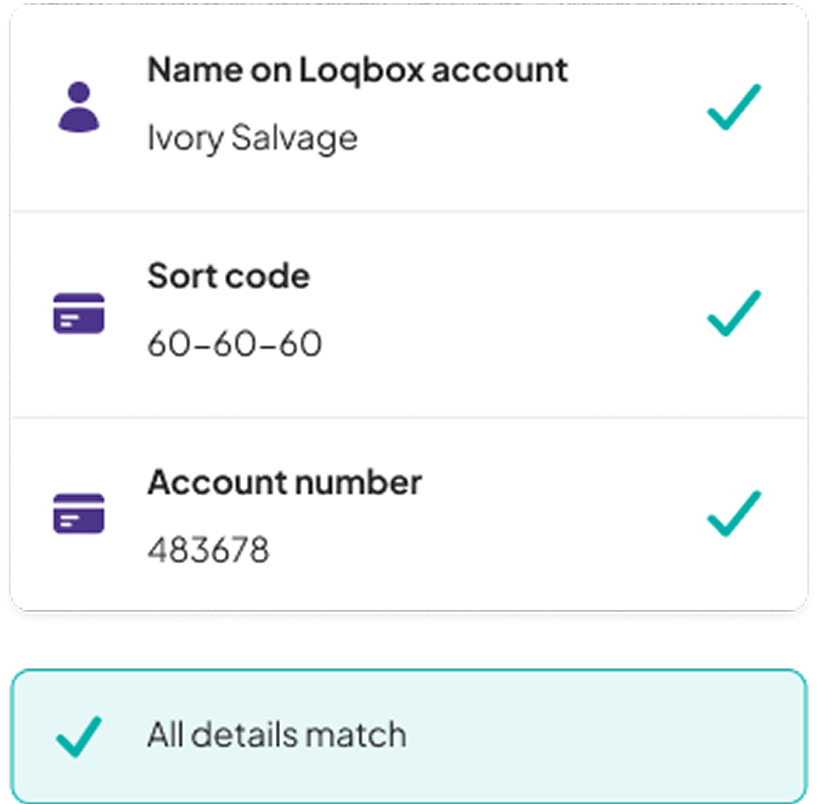The height and width of the screenshot is (804, 818).
Task: Click the divider between name and sort code rows
Action: (x=408, y=211)
